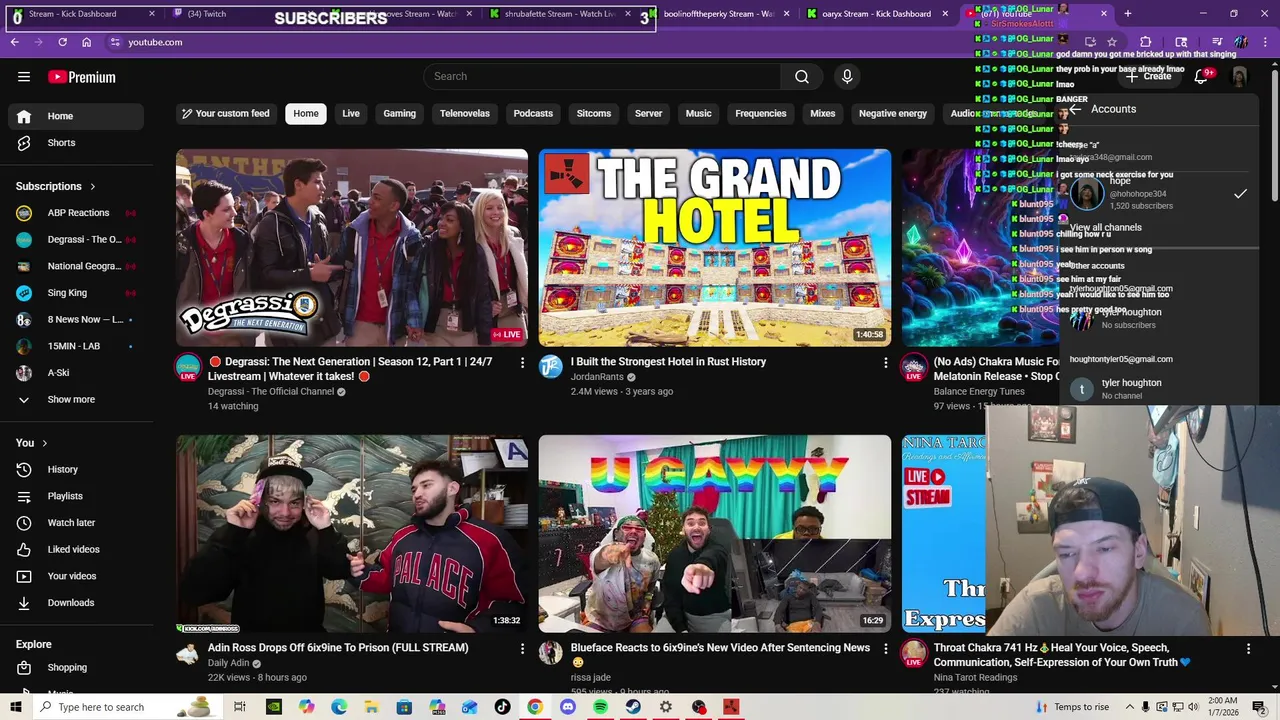This screenshot has width=1280, height=720.
Task: Click the search magnifier button
Action: coord(802,76)
